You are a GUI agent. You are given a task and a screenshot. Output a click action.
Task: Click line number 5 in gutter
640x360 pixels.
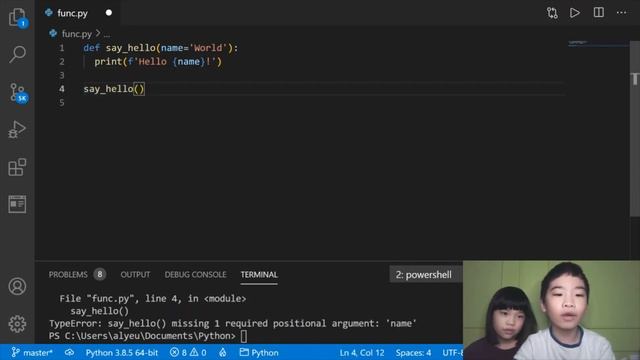[62, 103]
